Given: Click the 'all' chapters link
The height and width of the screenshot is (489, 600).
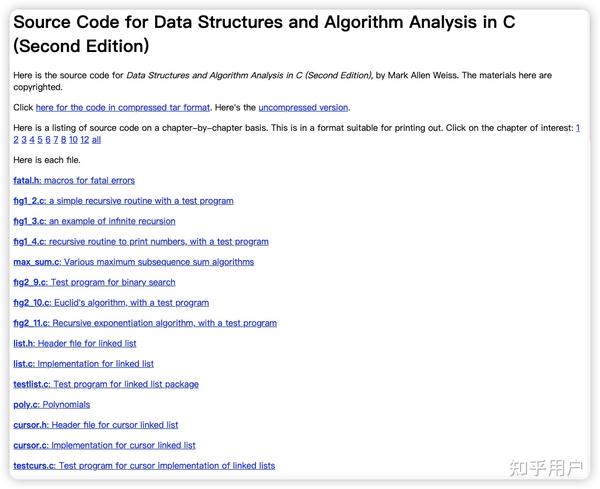Looking at the screenshot, I should tap(96, 140).
